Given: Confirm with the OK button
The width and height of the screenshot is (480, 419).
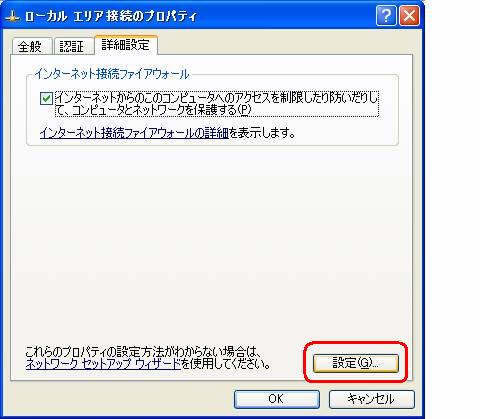Looking at the screenshot, I should pyautogui.click(x=277, y=399).
